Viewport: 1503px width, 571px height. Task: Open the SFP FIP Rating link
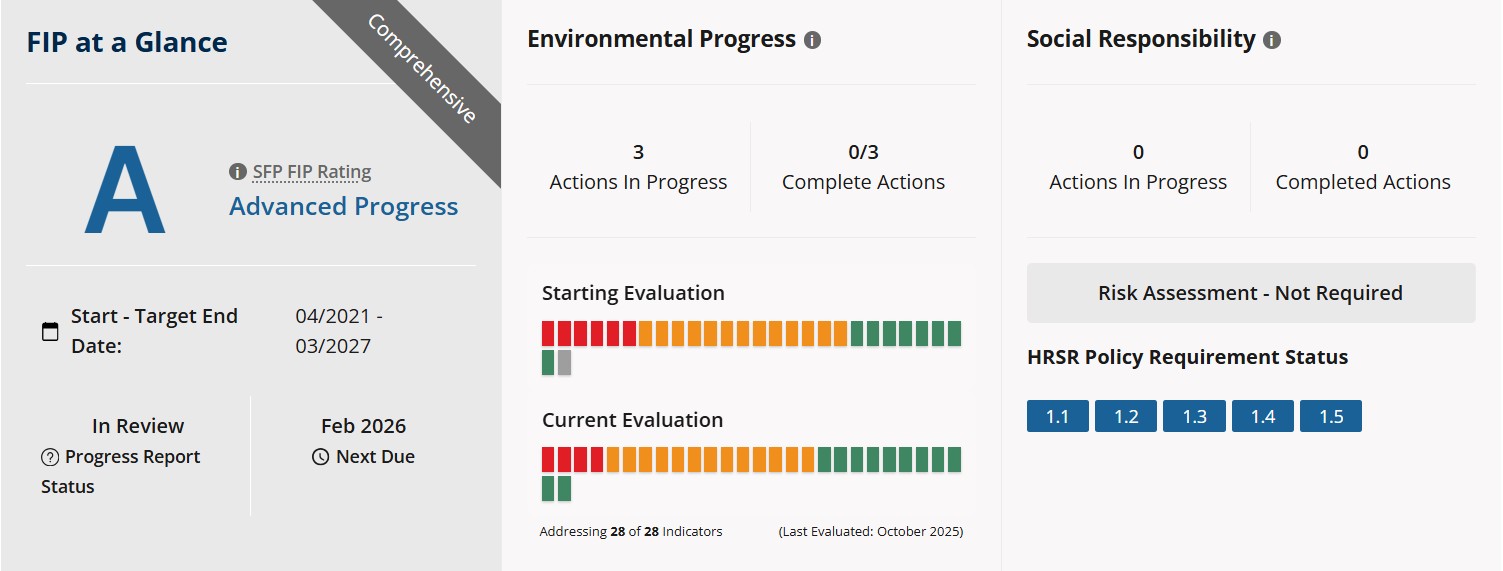311,172
